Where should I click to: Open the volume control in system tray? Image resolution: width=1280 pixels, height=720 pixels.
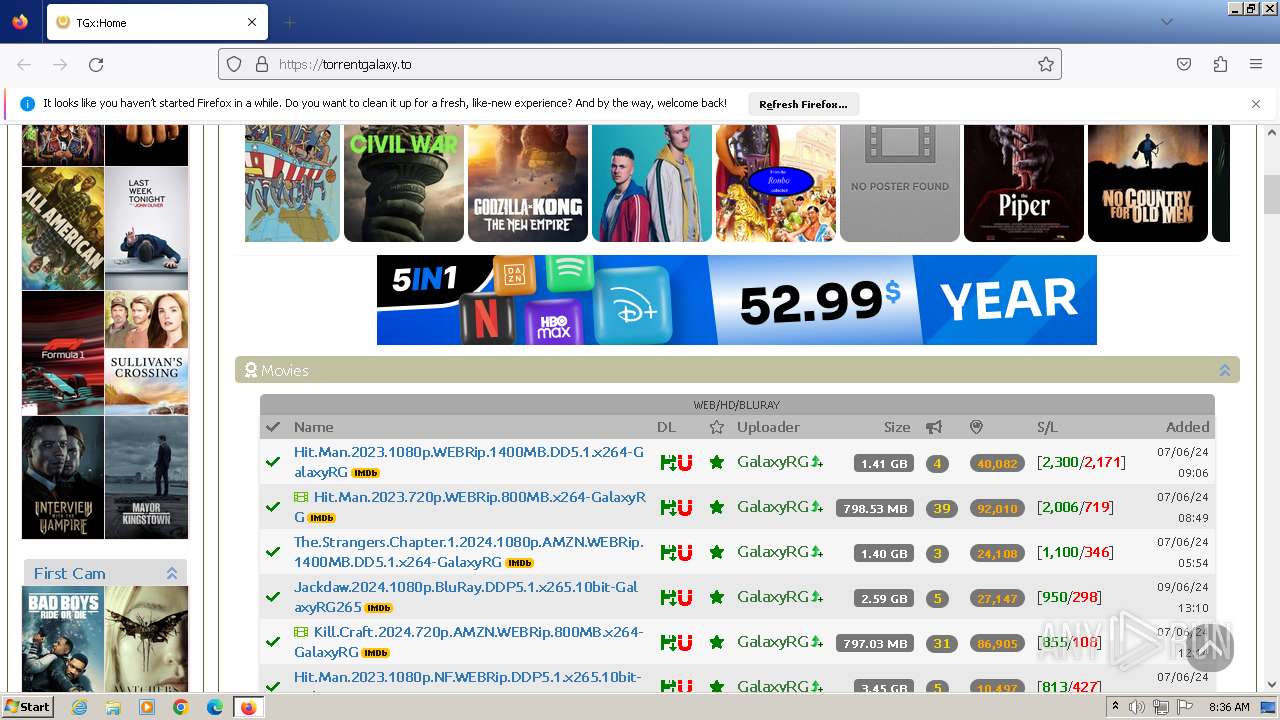tap(1137, 707)
